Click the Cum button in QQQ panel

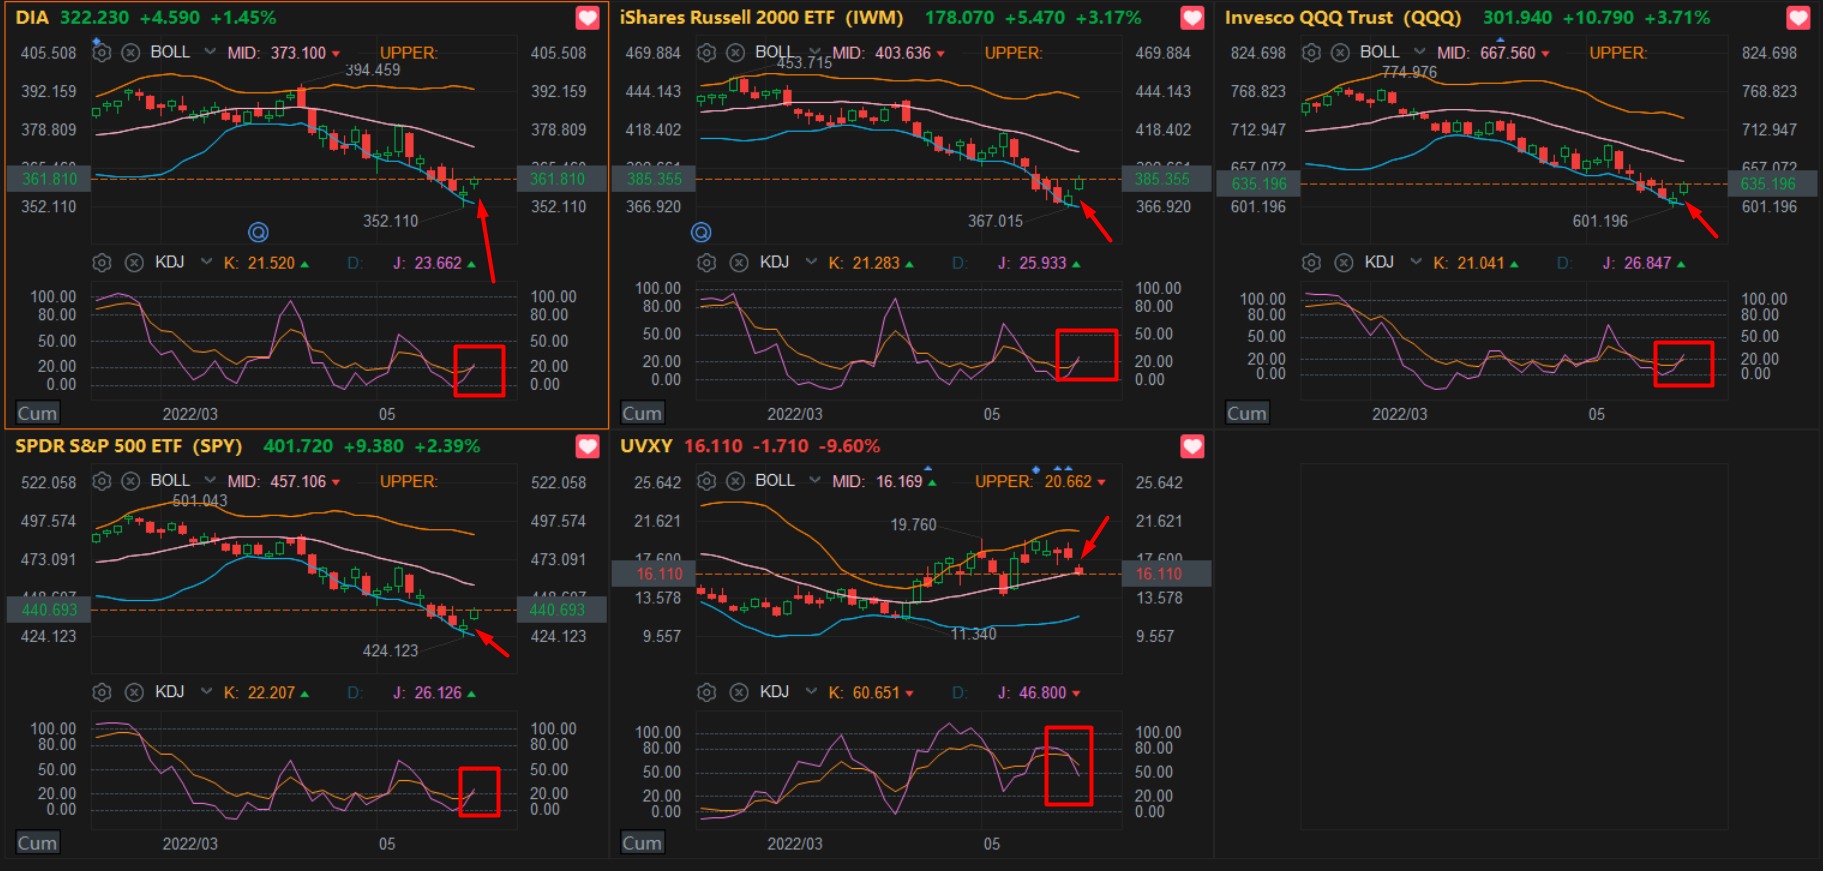[x=1247, y=413]
